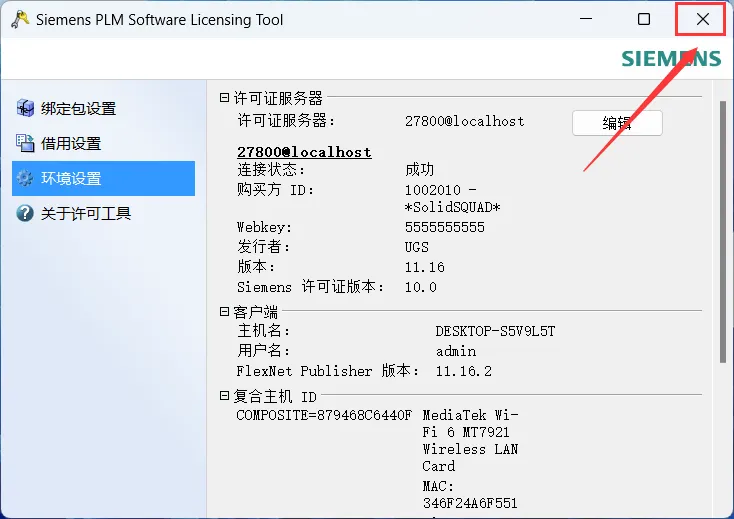Click the username value admin

[x=456, y=351]
